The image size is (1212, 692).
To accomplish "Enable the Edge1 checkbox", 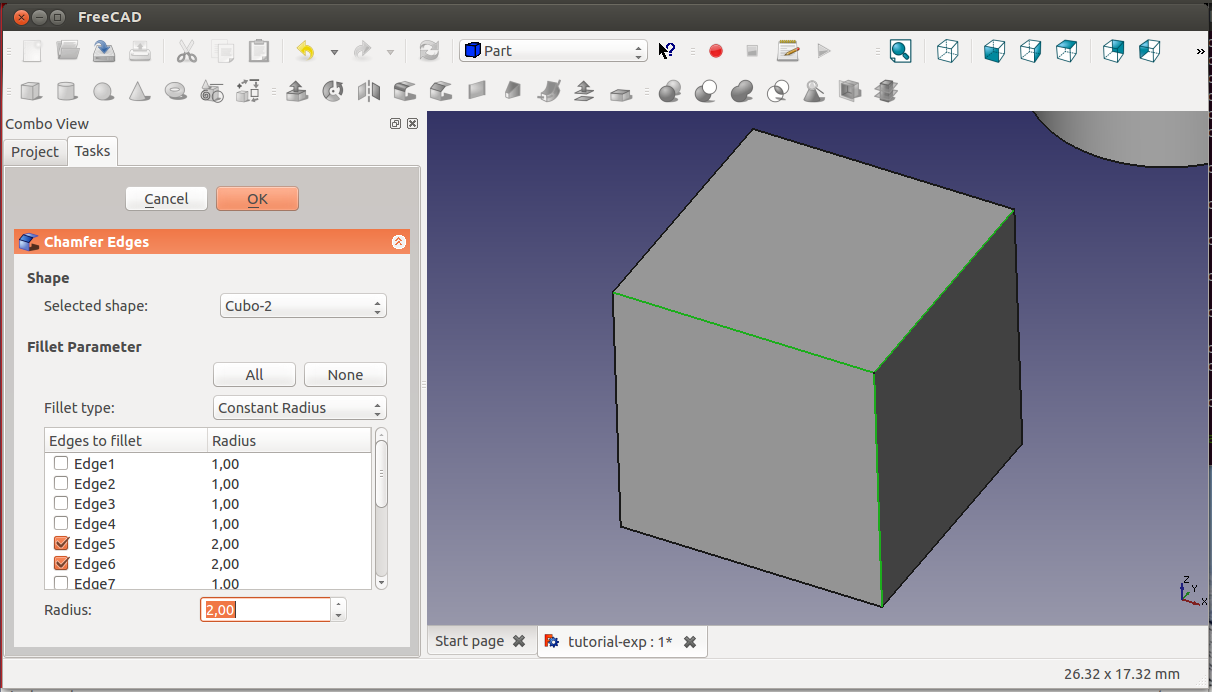I will (61, 464).
